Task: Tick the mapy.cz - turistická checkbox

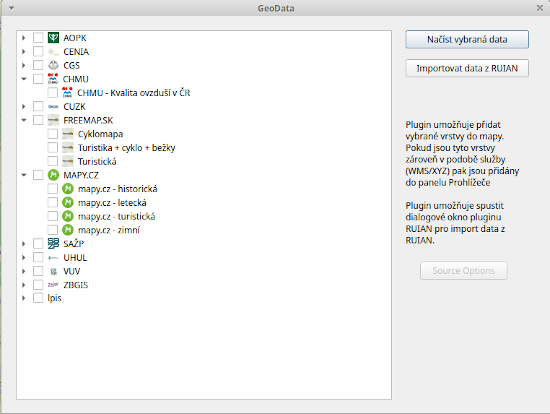Action: [53, 216]
